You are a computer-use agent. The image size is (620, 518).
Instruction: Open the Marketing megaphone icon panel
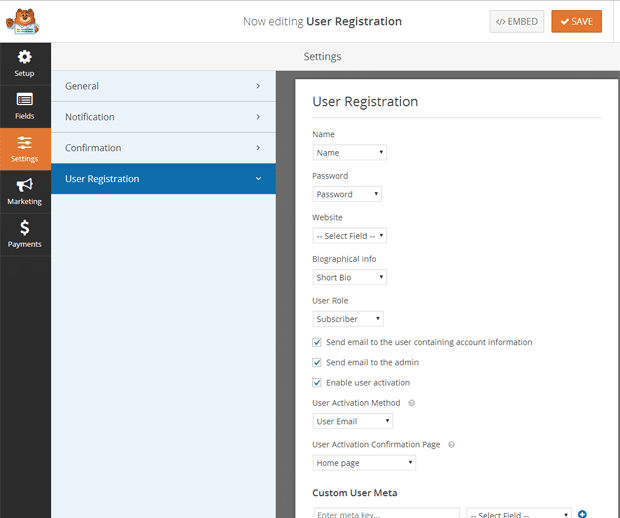point(25,192)
